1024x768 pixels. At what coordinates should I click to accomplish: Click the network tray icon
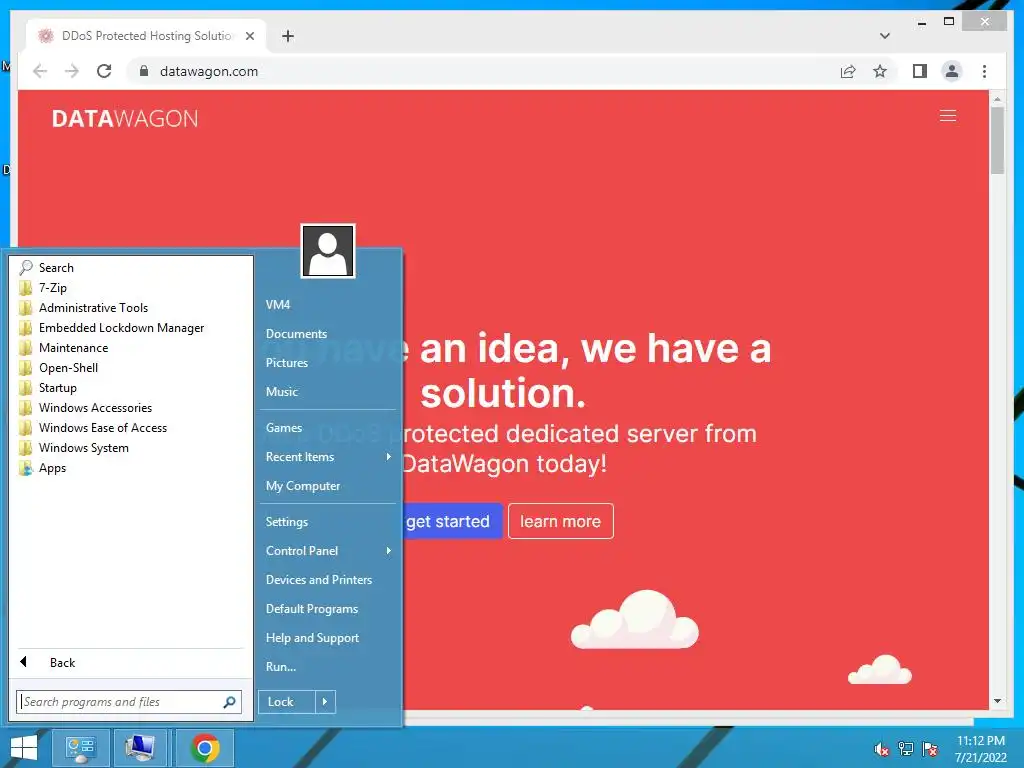pos(906,749)
